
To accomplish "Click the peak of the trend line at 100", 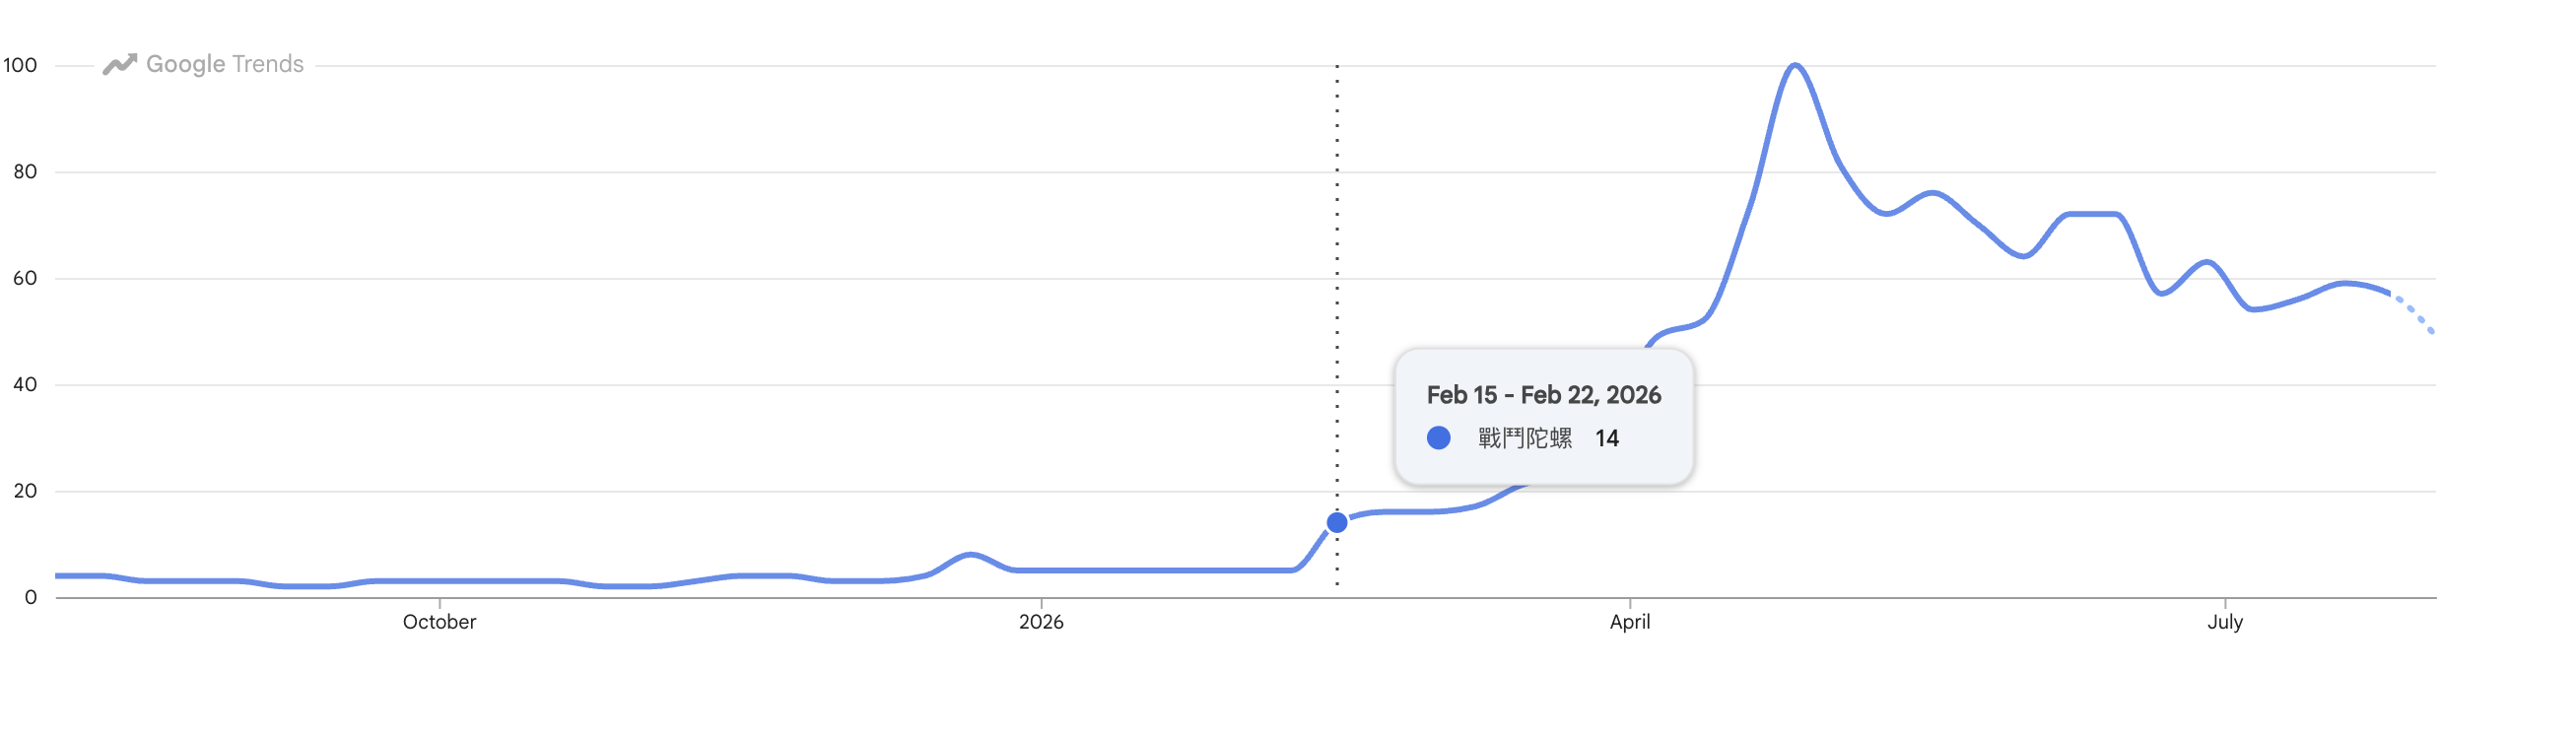I will tap(1795, 66).
